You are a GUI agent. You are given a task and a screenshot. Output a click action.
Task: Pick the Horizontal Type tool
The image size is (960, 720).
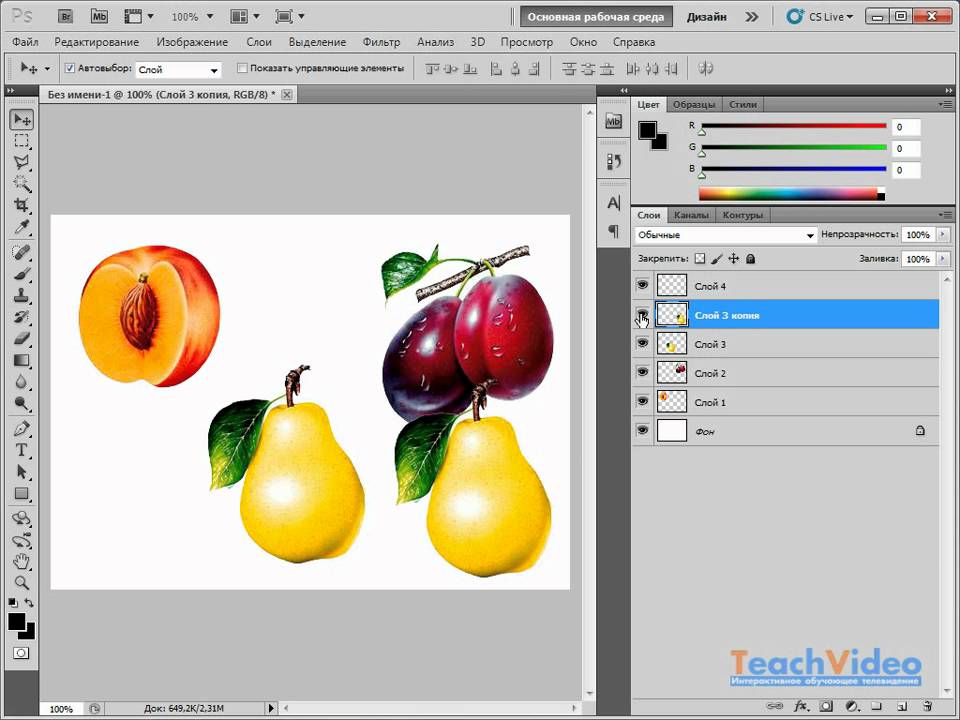21,450
